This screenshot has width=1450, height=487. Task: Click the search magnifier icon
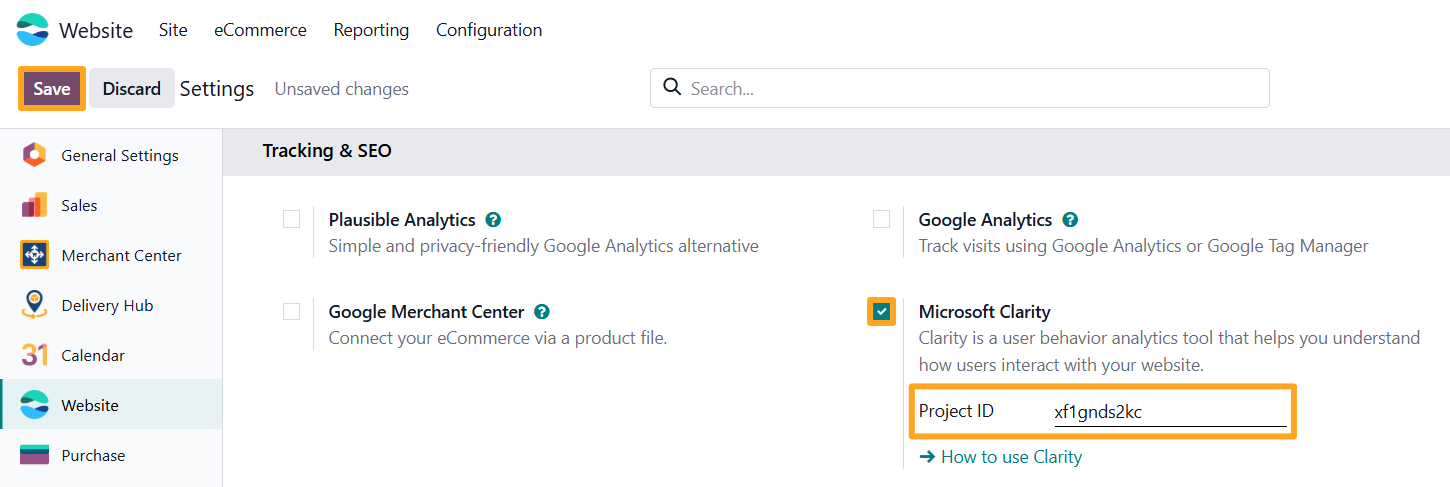click(x=672, y=87)
